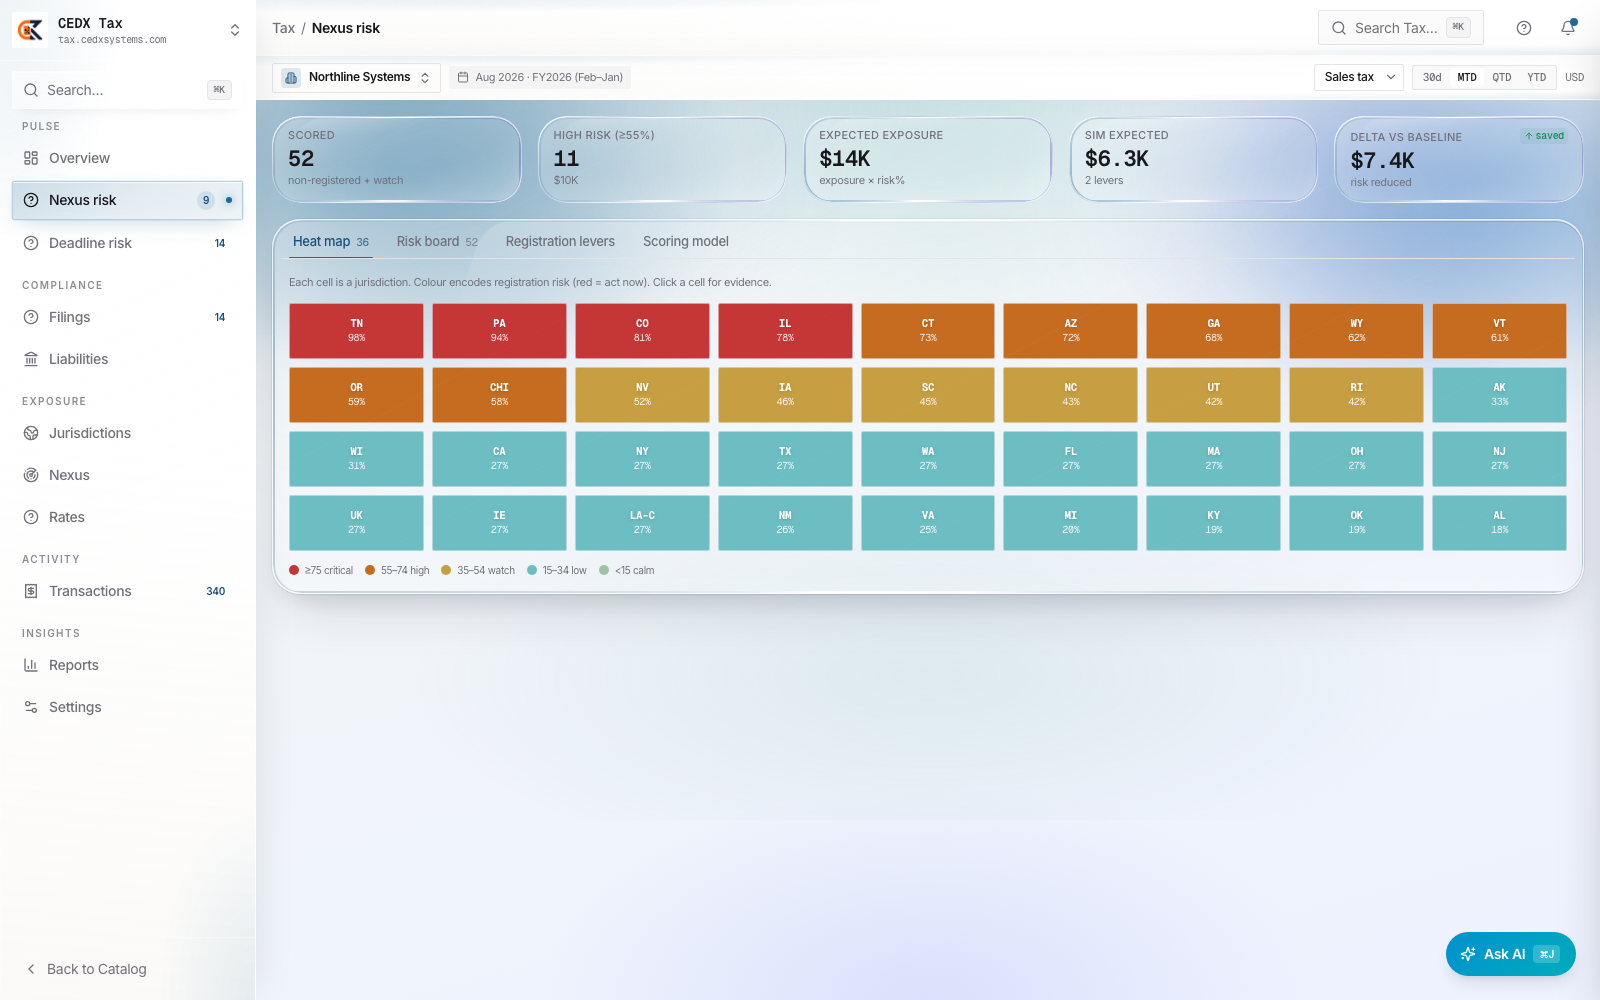The image size is (1600, 1000).
Task: Select the QTD period toggle
Action: tap(1502, 77)
